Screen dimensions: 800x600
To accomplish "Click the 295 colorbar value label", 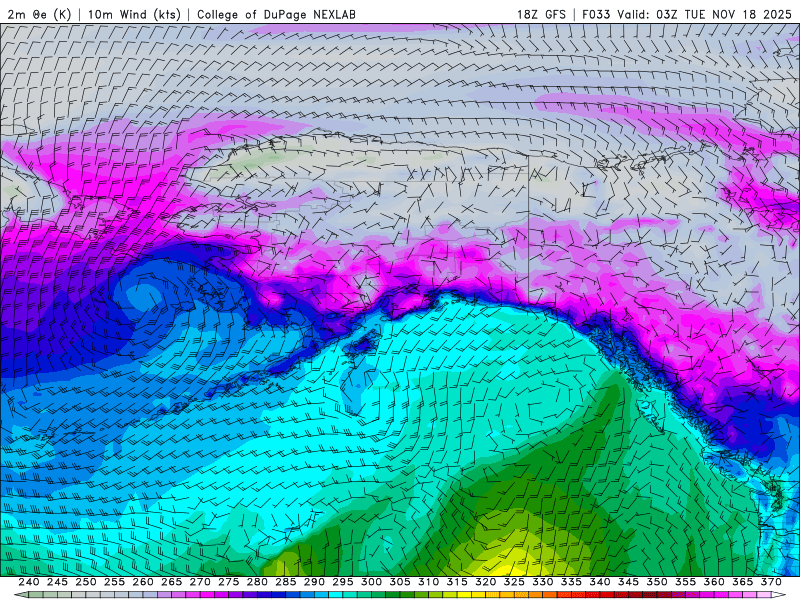I will tap(343, 582).
